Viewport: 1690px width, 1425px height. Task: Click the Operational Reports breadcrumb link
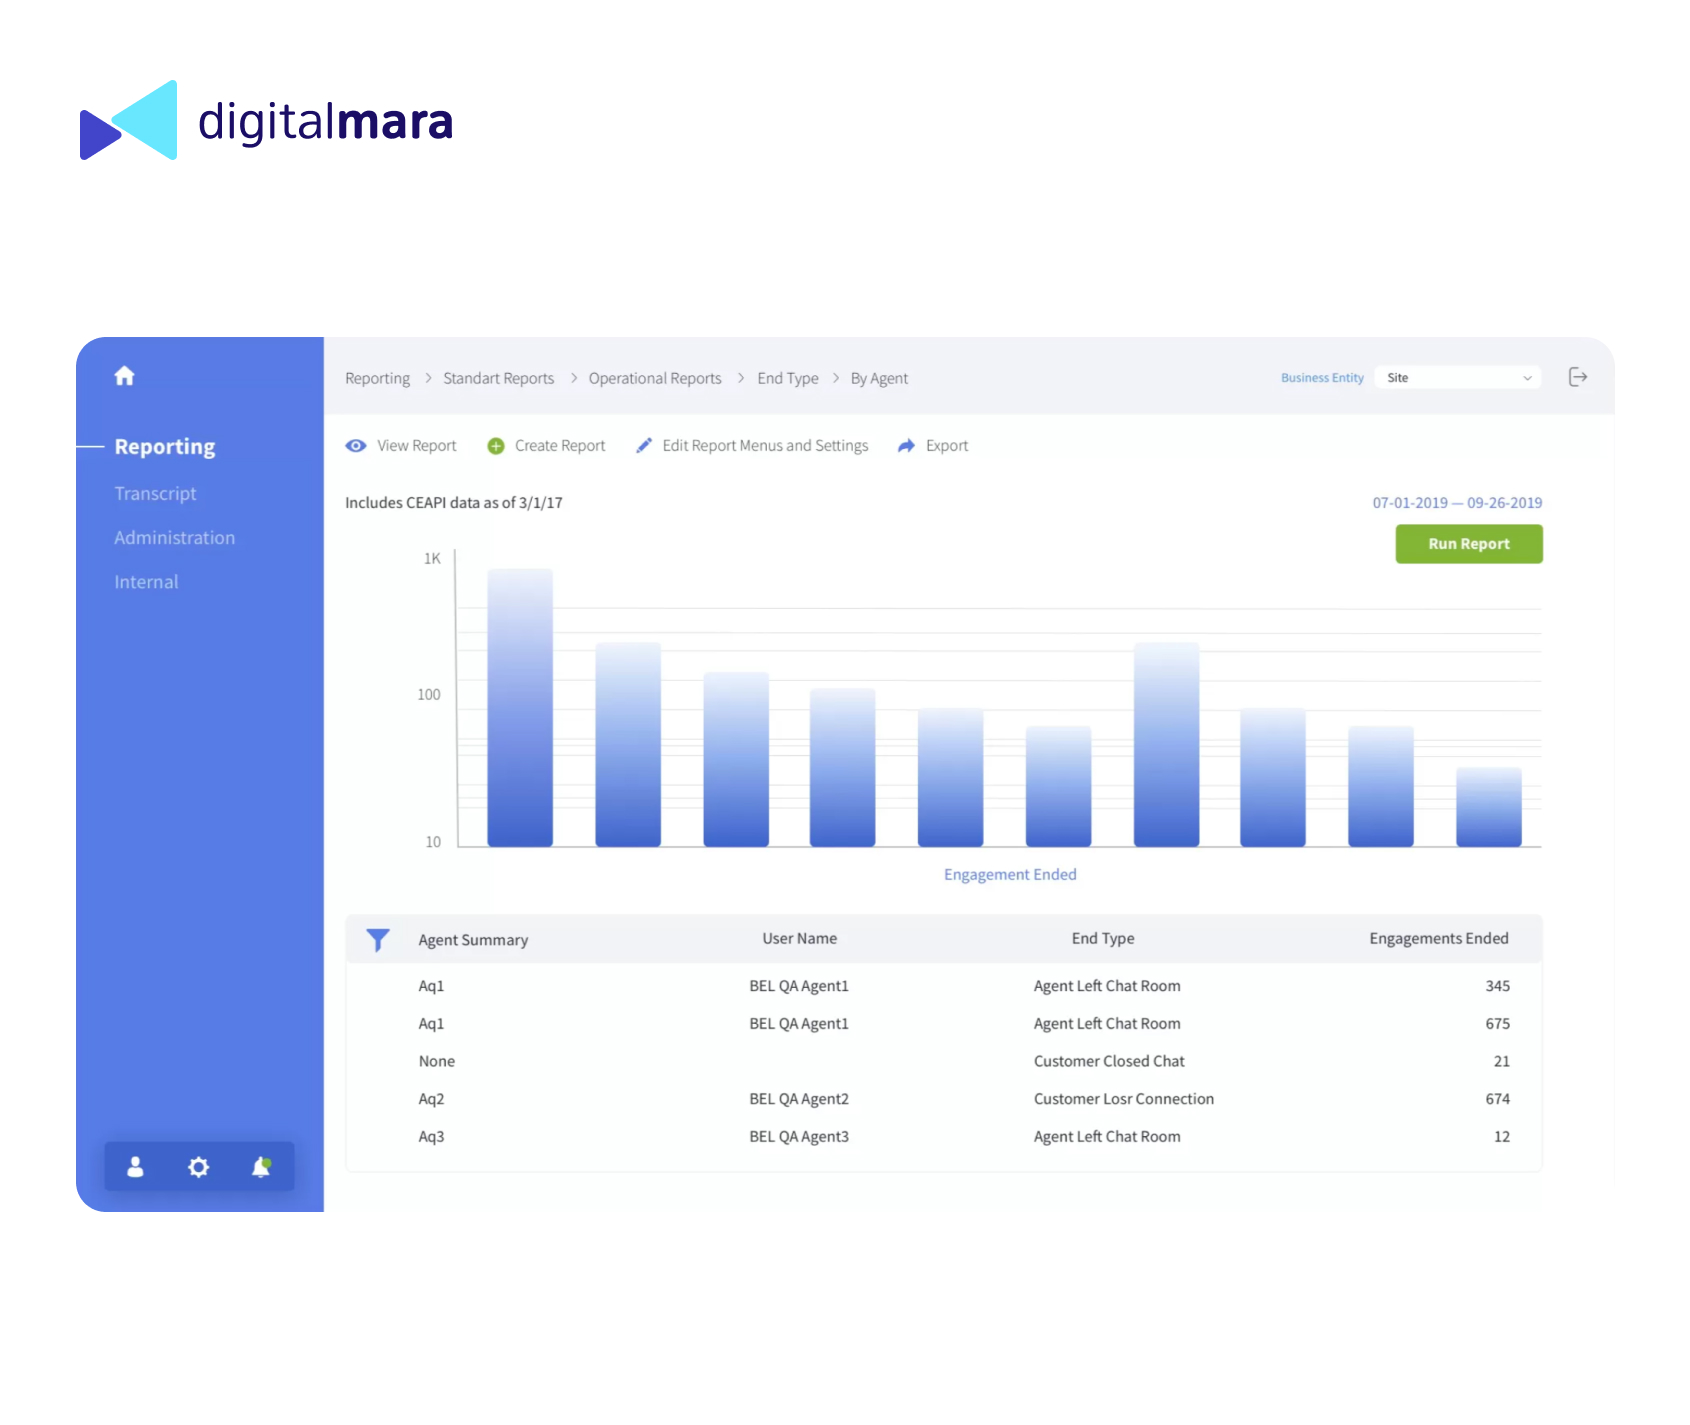(x=654, y=379)
